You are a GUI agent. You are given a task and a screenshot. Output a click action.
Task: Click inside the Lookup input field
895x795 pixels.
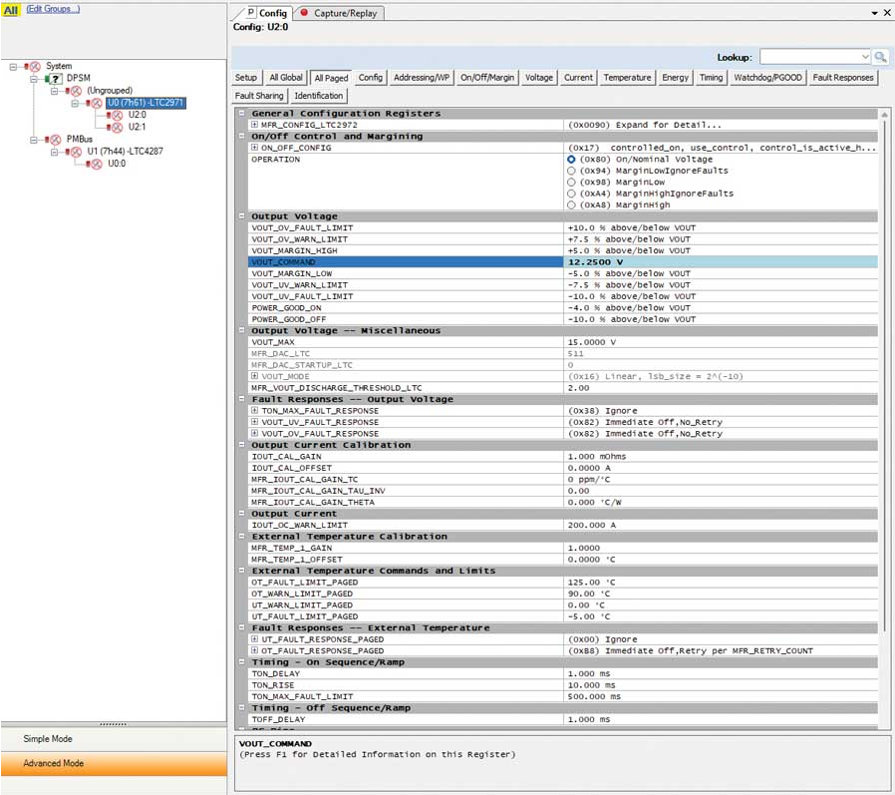pos(809,57)
